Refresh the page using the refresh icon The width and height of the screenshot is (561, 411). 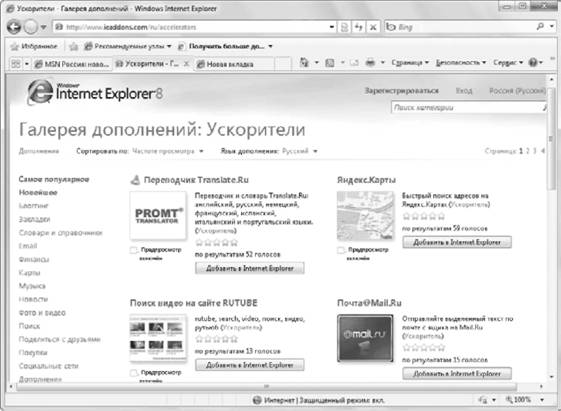click(358, 27)
